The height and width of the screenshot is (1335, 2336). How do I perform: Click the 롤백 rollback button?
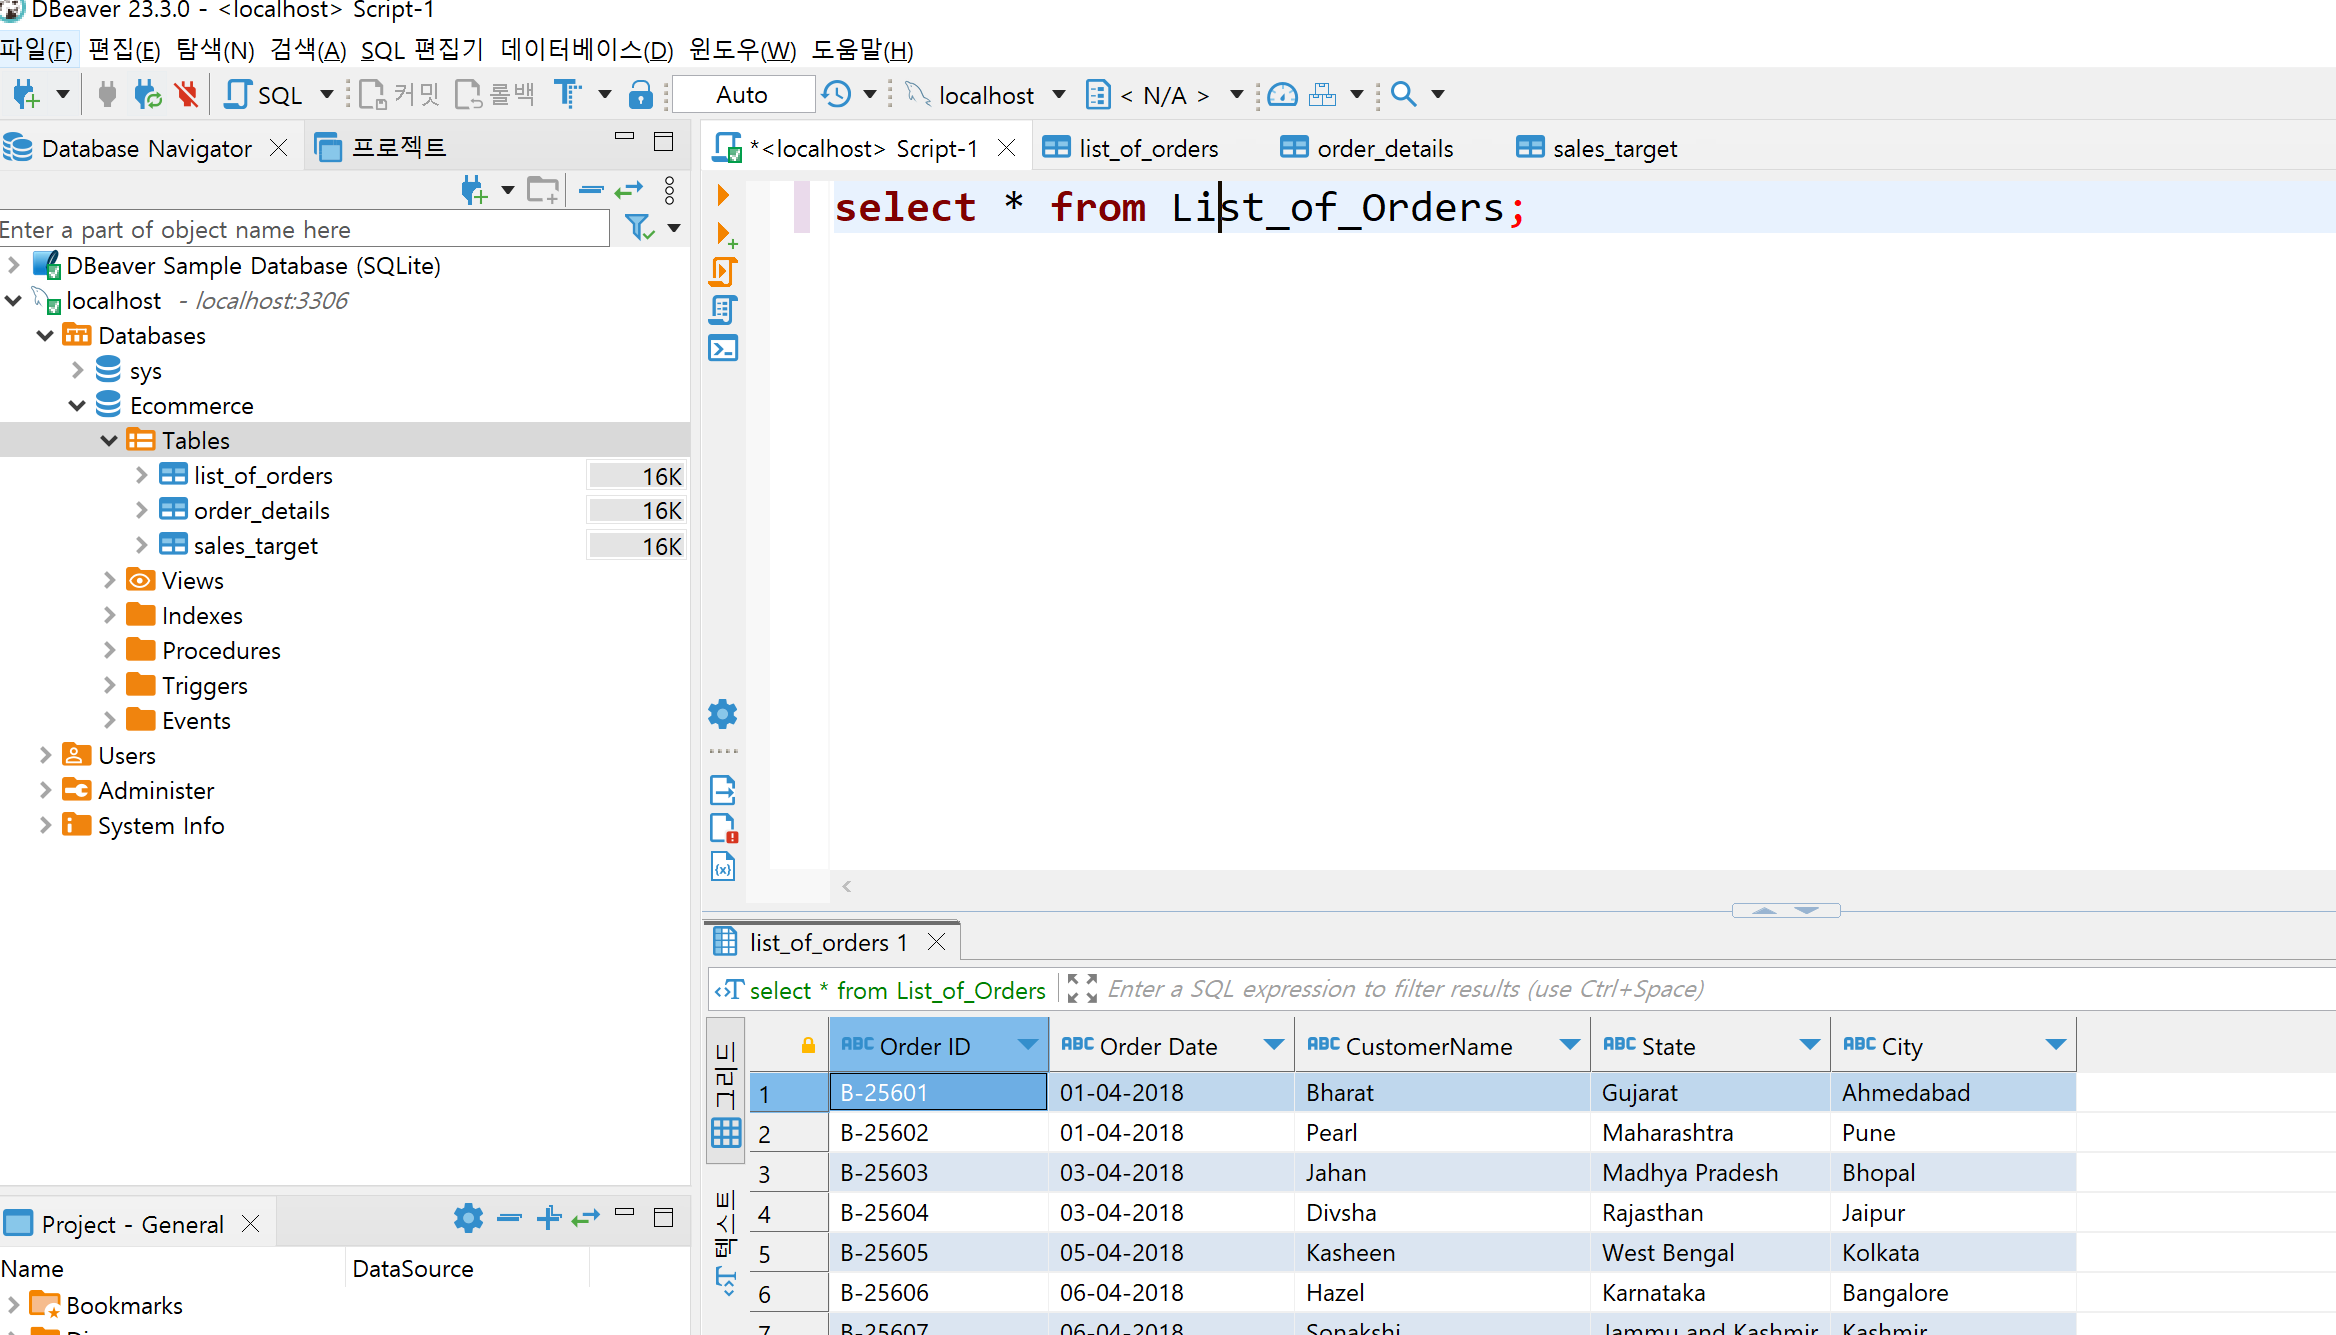[495, 95]
